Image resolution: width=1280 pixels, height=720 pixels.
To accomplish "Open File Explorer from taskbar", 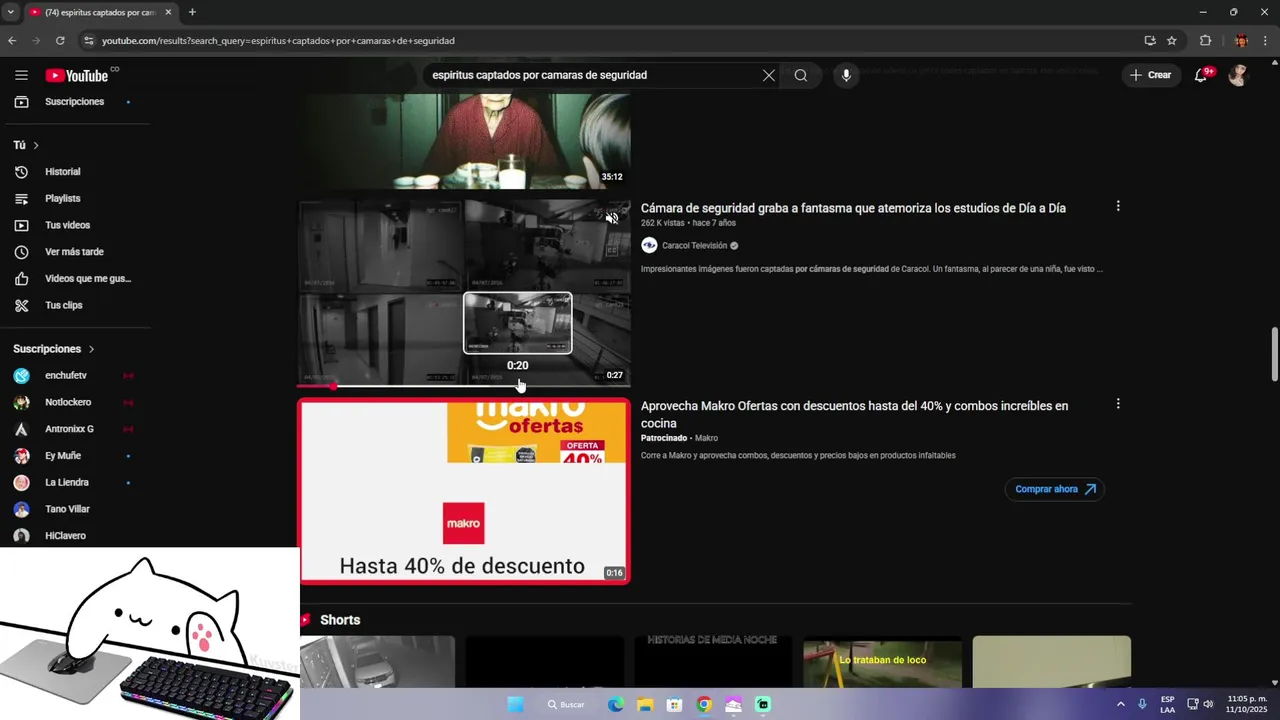I will [x=645, y=704].
